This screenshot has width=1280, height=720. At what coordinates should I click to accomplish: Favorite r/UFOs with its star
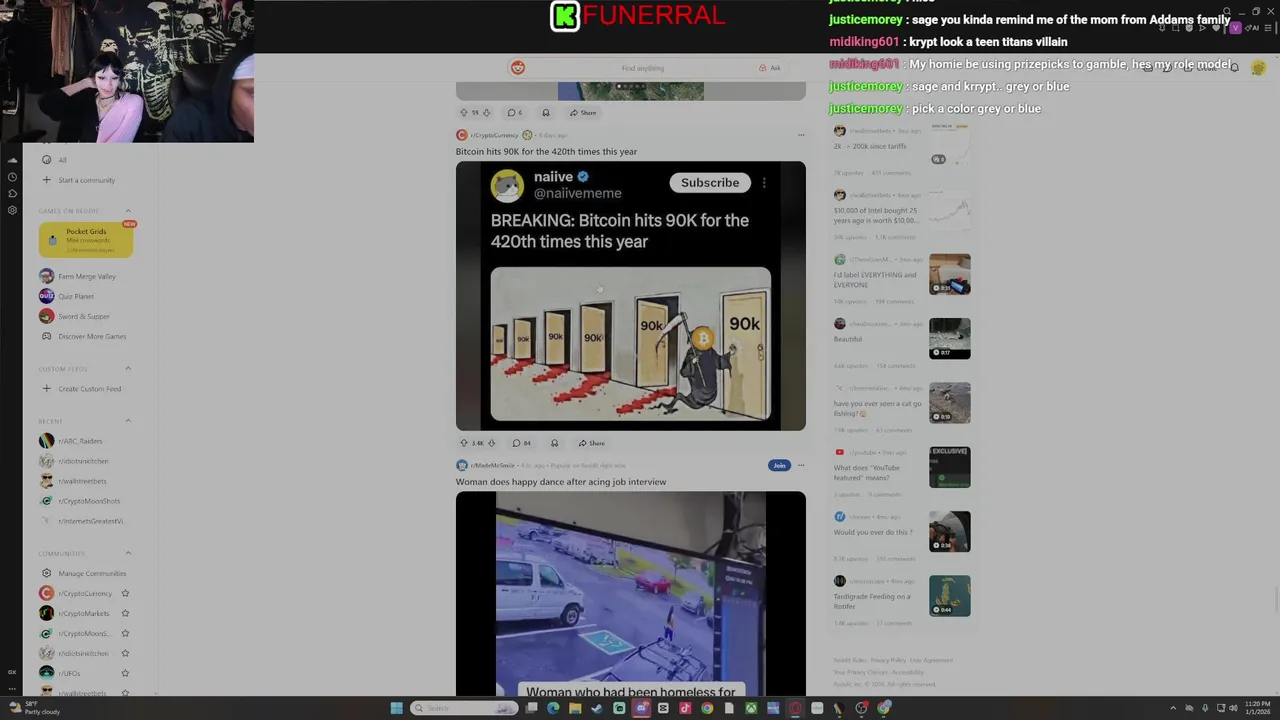click(125, 673)
